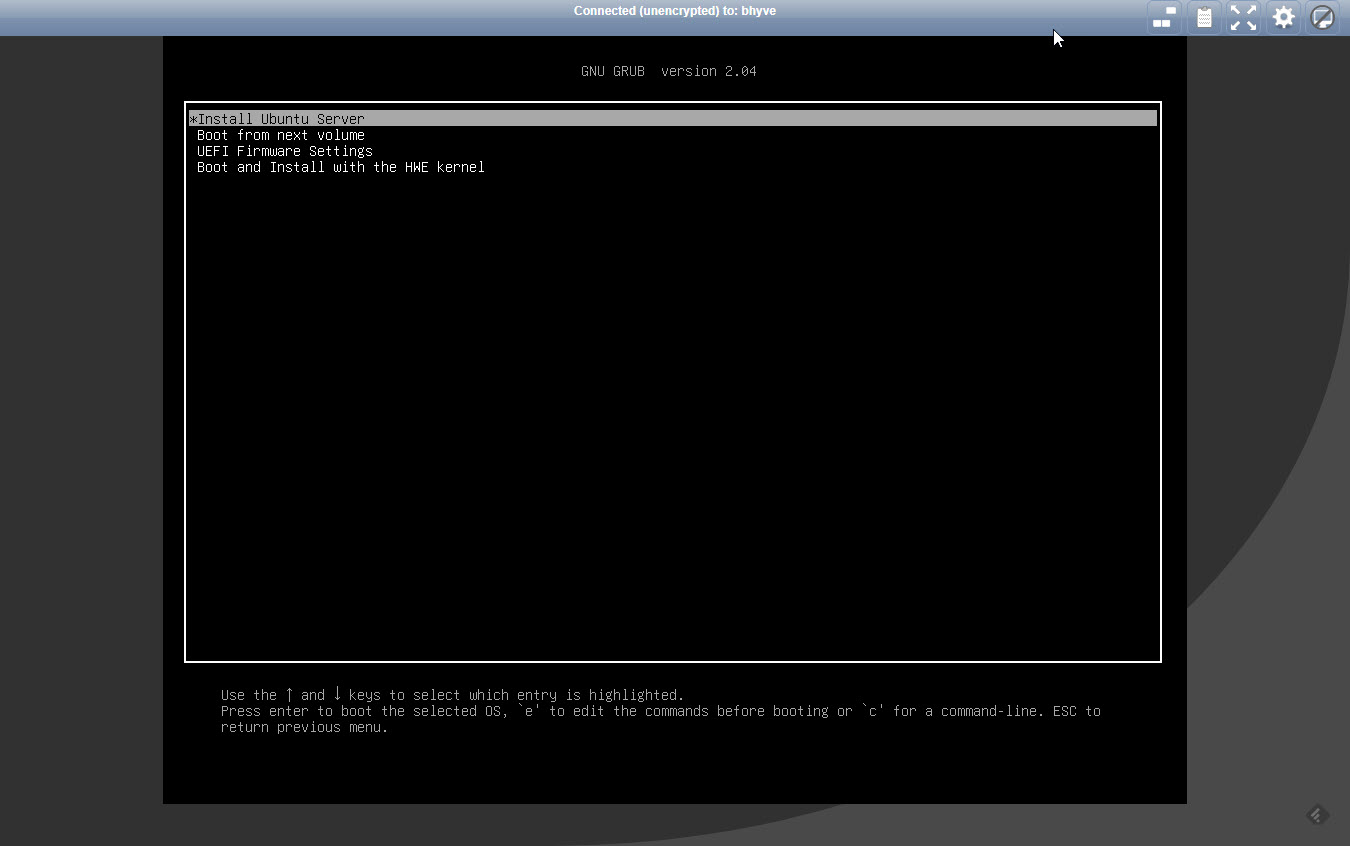Click the small logo icon at bottom-right
This screenshot has width=1350, height=846.
(1317, 815)
